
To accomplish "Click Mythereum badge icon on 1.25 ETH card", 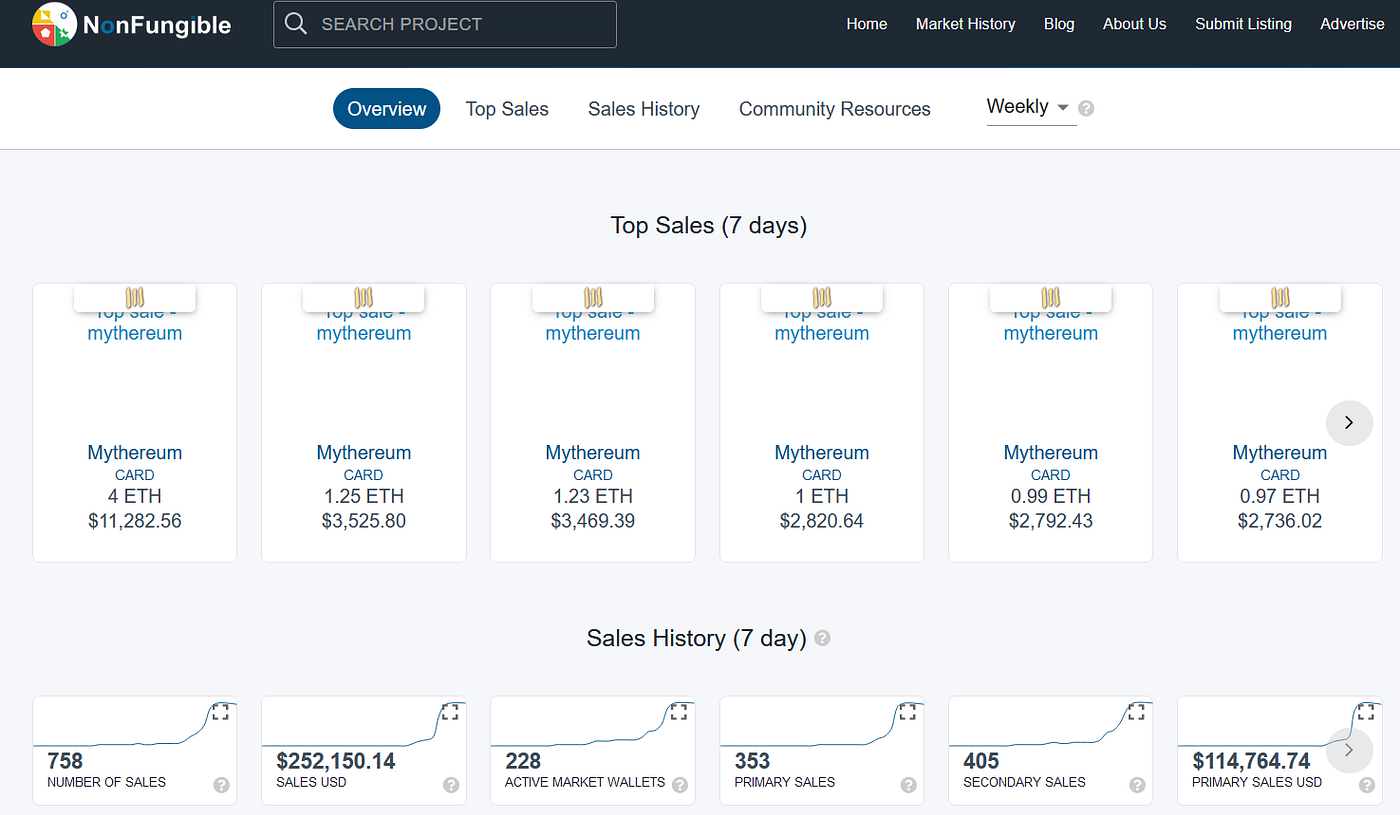I will pos(364,297).
